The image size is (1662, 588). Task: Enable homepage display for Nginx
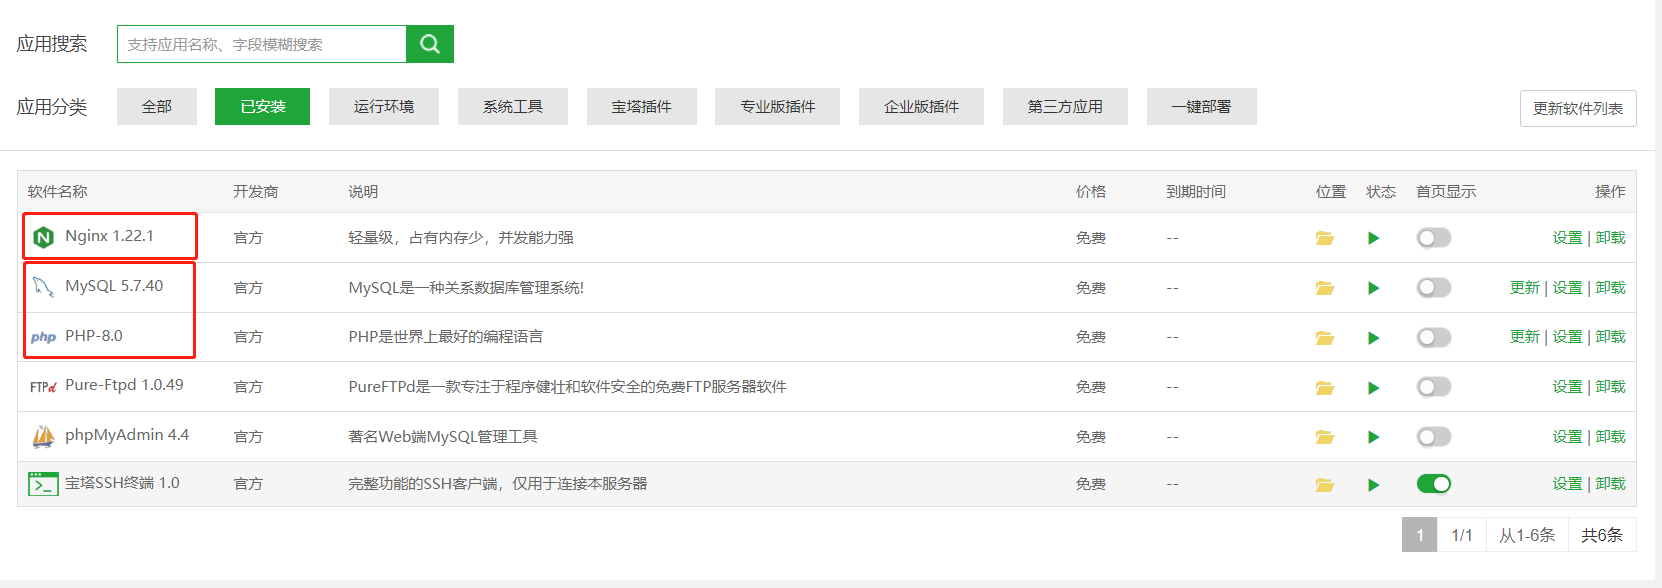(1434, 238)
